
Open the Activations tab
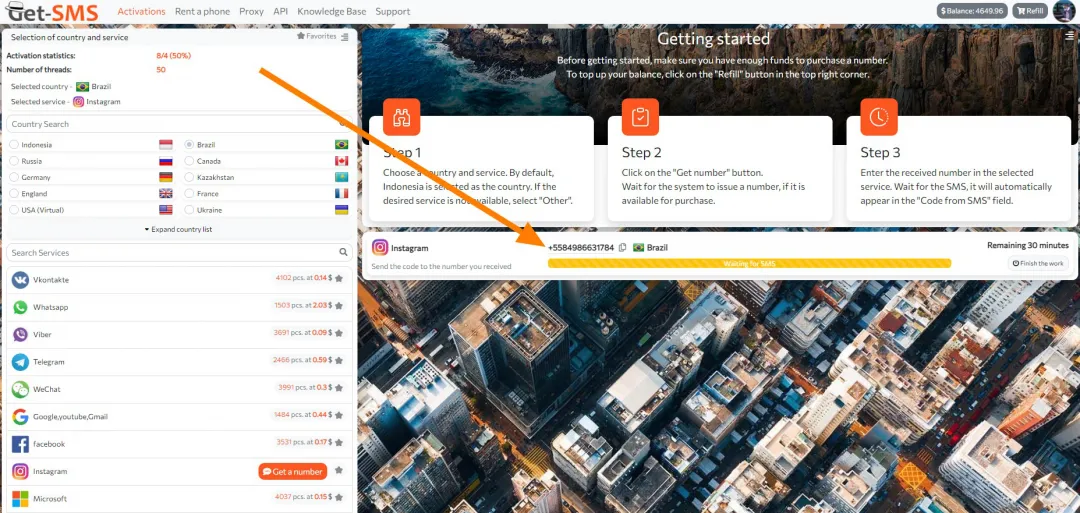coord(141,11)
